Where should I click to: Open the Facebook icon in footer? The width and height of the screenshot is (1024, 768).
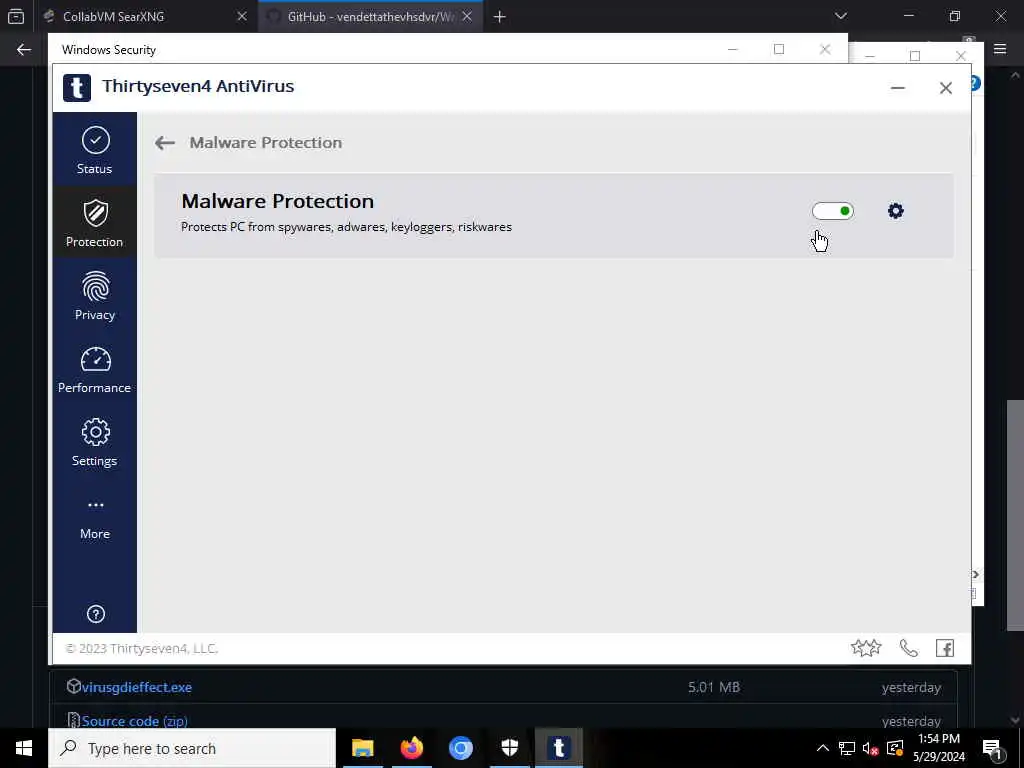click(x=944, y=648)
